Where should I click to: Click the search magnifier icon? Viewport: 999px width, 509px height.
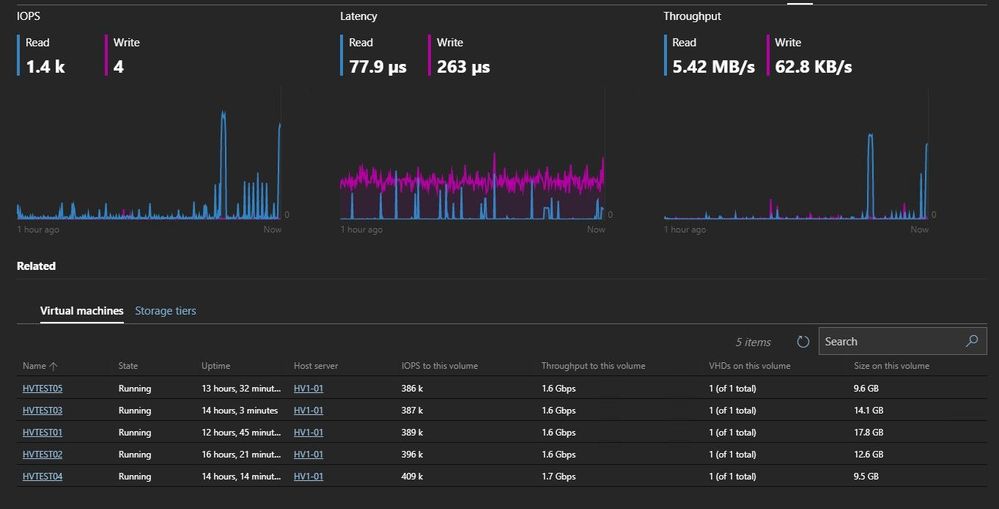tap(972, 341)
